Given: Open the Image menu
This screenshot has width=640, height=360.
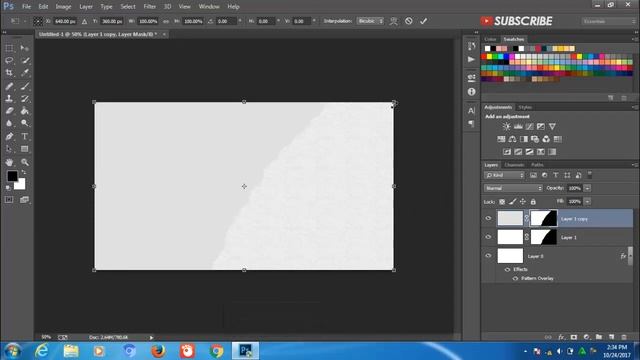Looking at the screenshot, I should tap(63, 7).
